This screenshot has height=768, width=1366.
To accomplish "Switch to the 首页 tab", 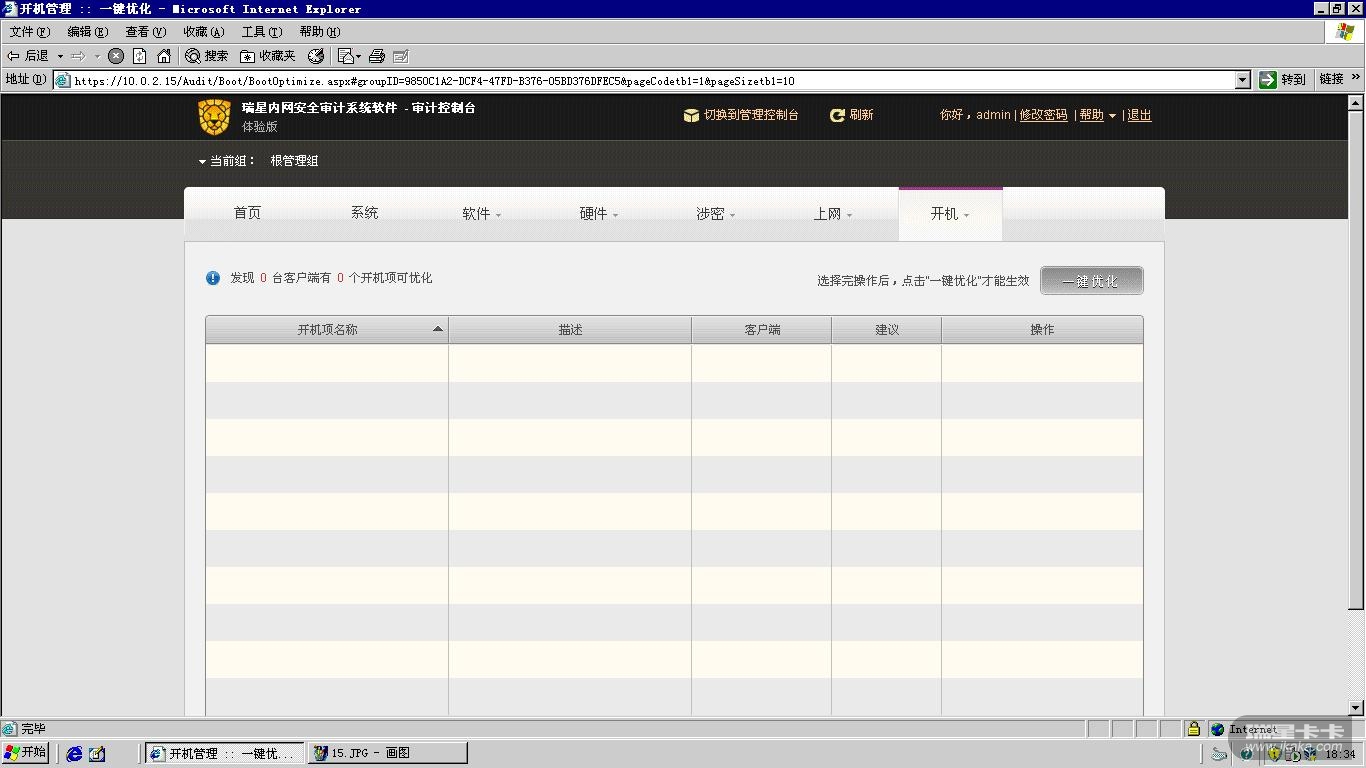I will [247, 213].
